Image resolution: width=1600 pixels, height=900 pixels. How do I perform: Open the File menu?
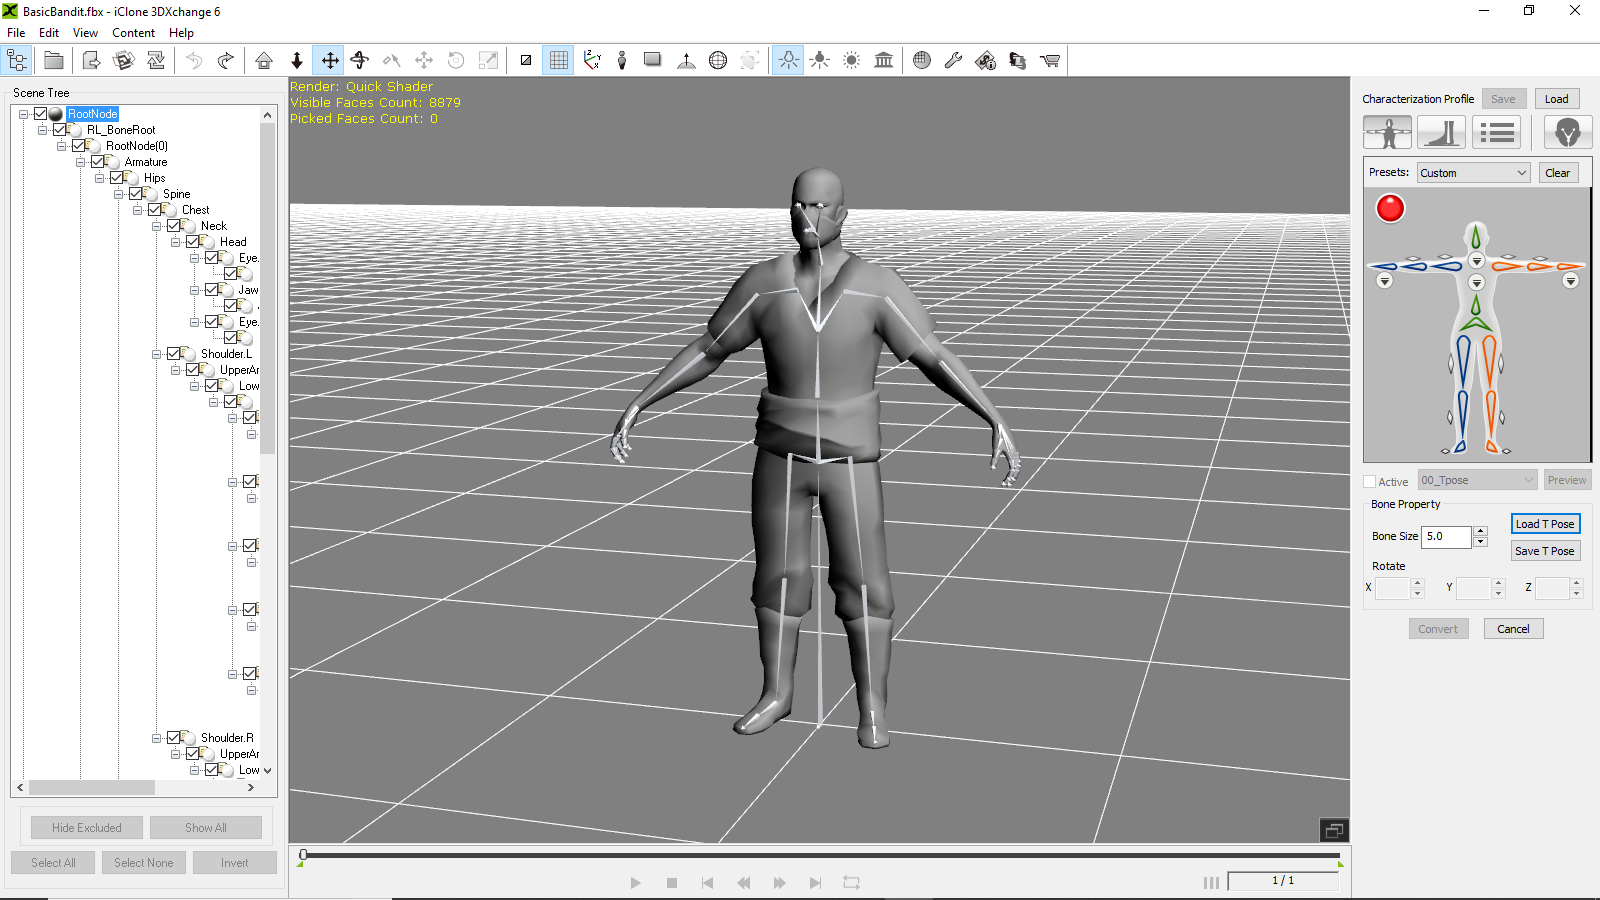[16, 33]
